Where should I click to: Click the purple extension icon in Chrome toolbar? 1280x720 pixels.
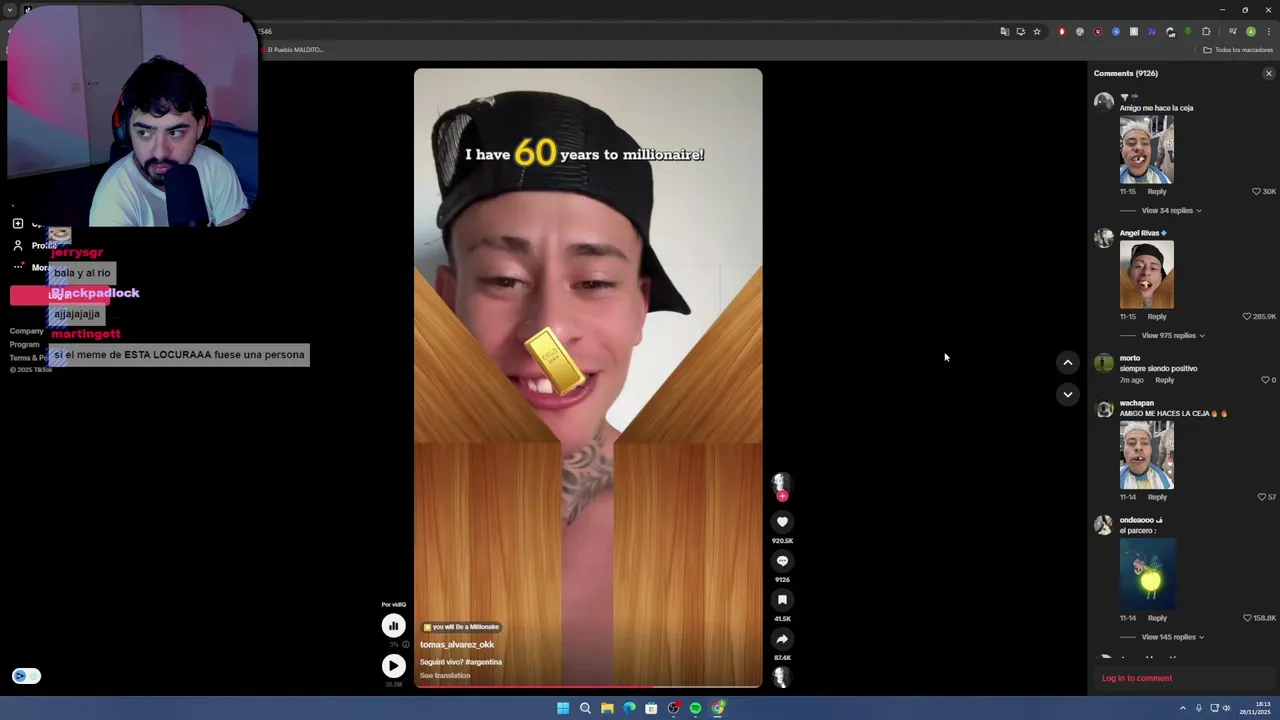1152,31
